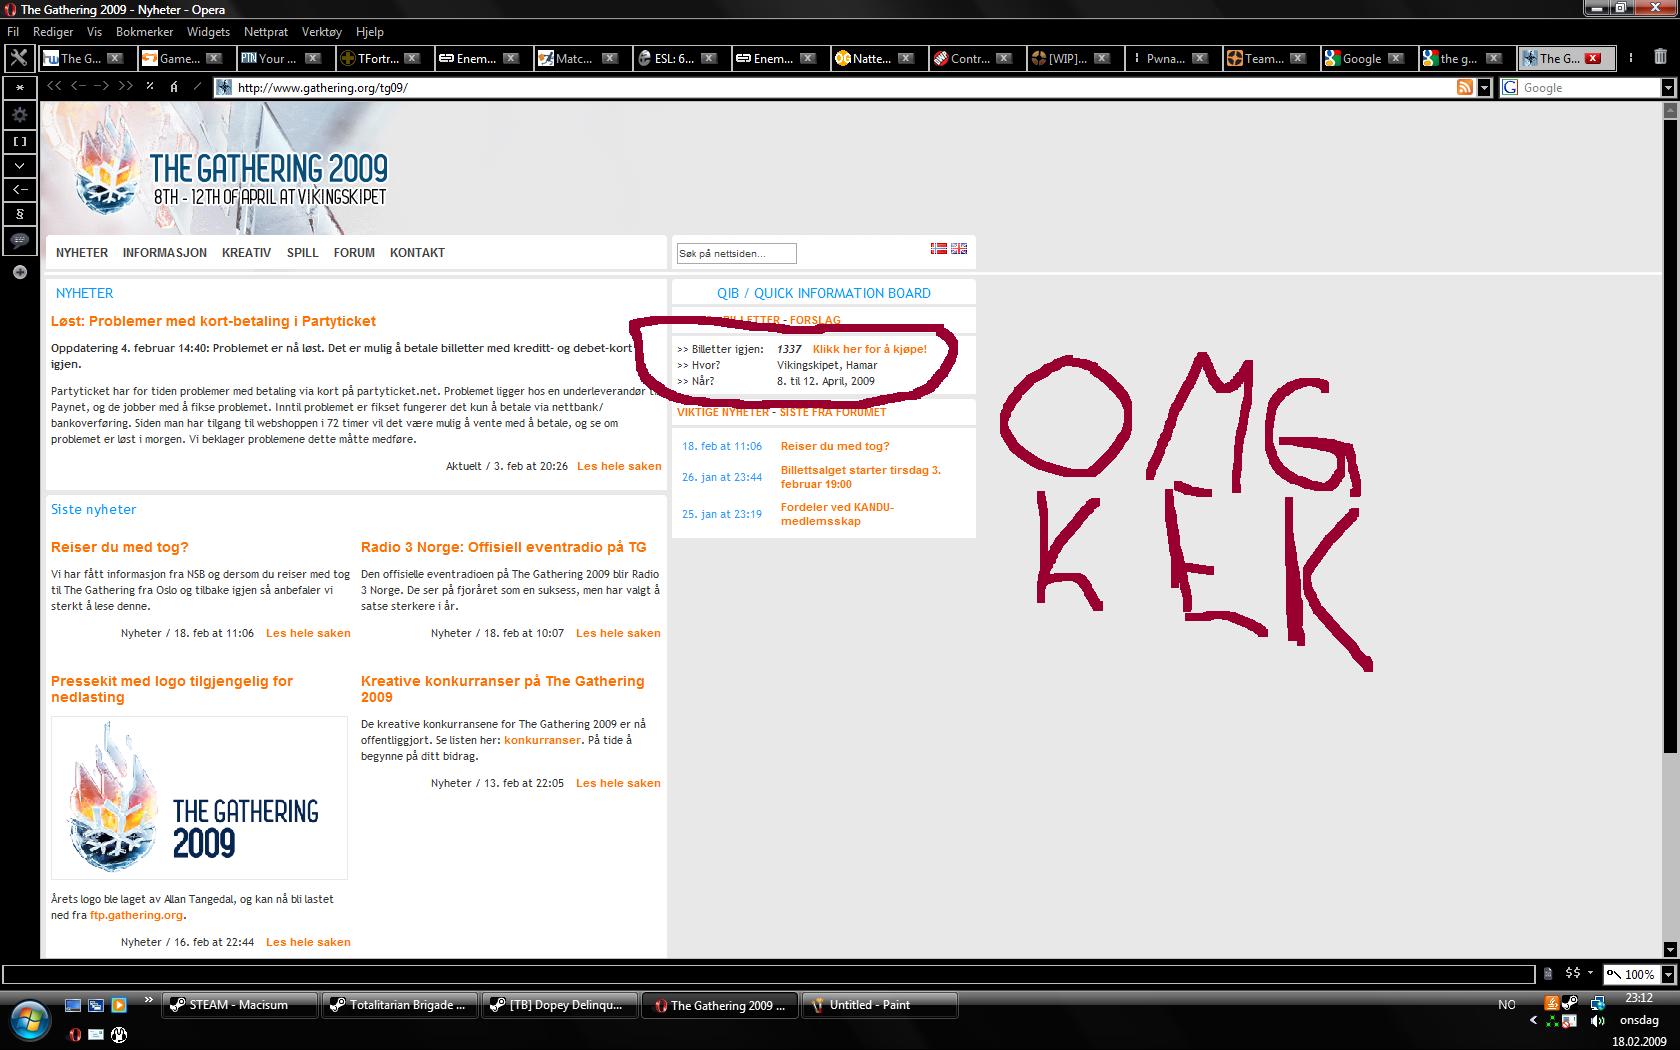Viewport: 1680px width, 1050px height.
Task: Go back with the left arrow button
Action: [79, 86]
